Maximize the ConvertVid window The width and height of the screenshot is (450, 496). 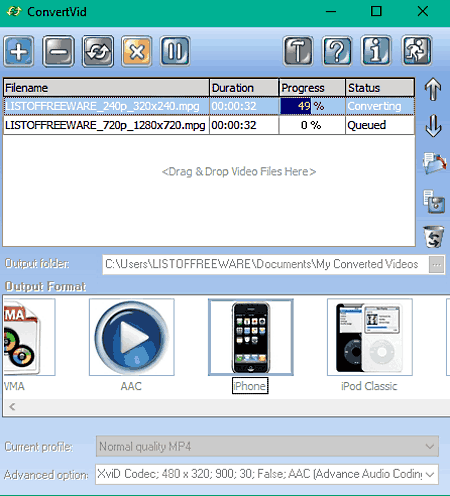(x=376, y=12)
